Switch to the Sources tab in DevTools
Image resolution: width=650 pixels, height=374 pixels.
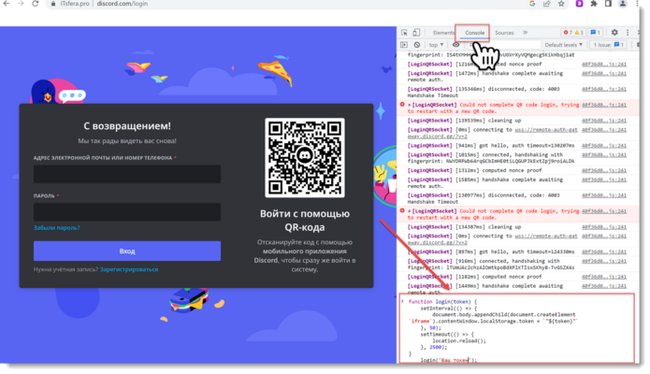coord(504,33)
